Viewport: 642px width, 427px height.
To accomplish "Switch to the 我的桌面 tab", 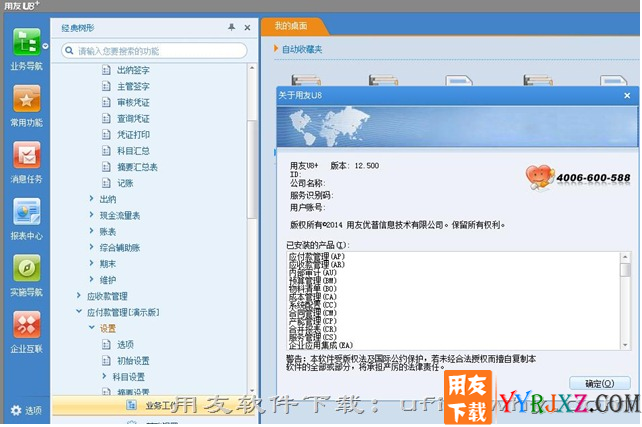I will tap(291, 26).
